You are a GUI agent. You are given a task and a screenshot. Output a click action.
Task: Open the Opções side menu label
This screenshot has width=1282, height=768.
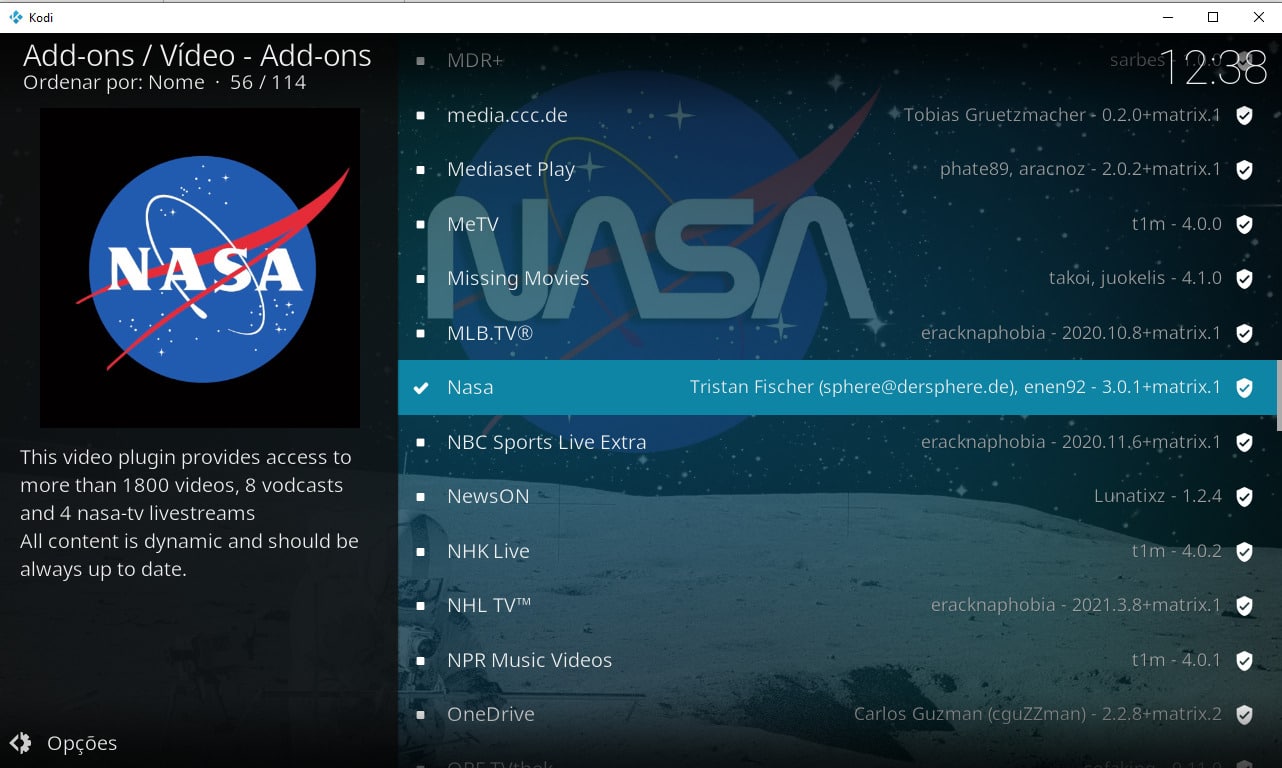[x=82, y=743]
